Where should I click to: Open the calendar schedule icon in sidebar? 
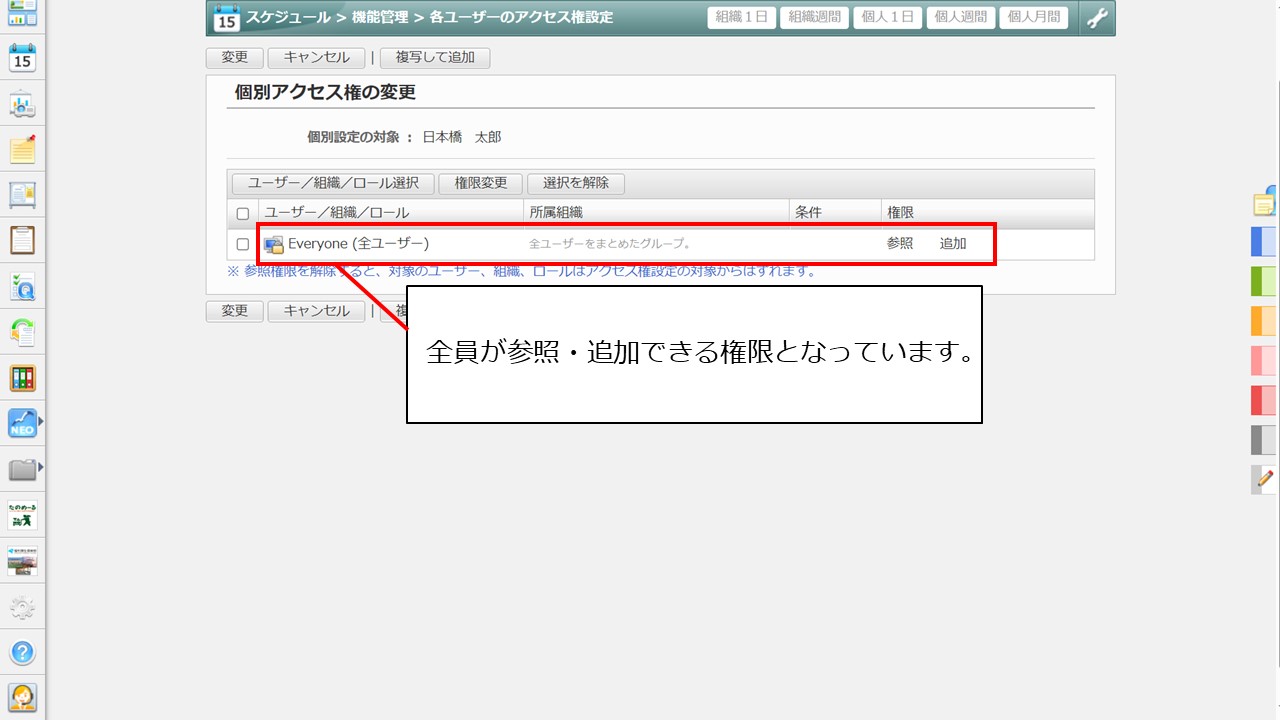coord(22,58)
